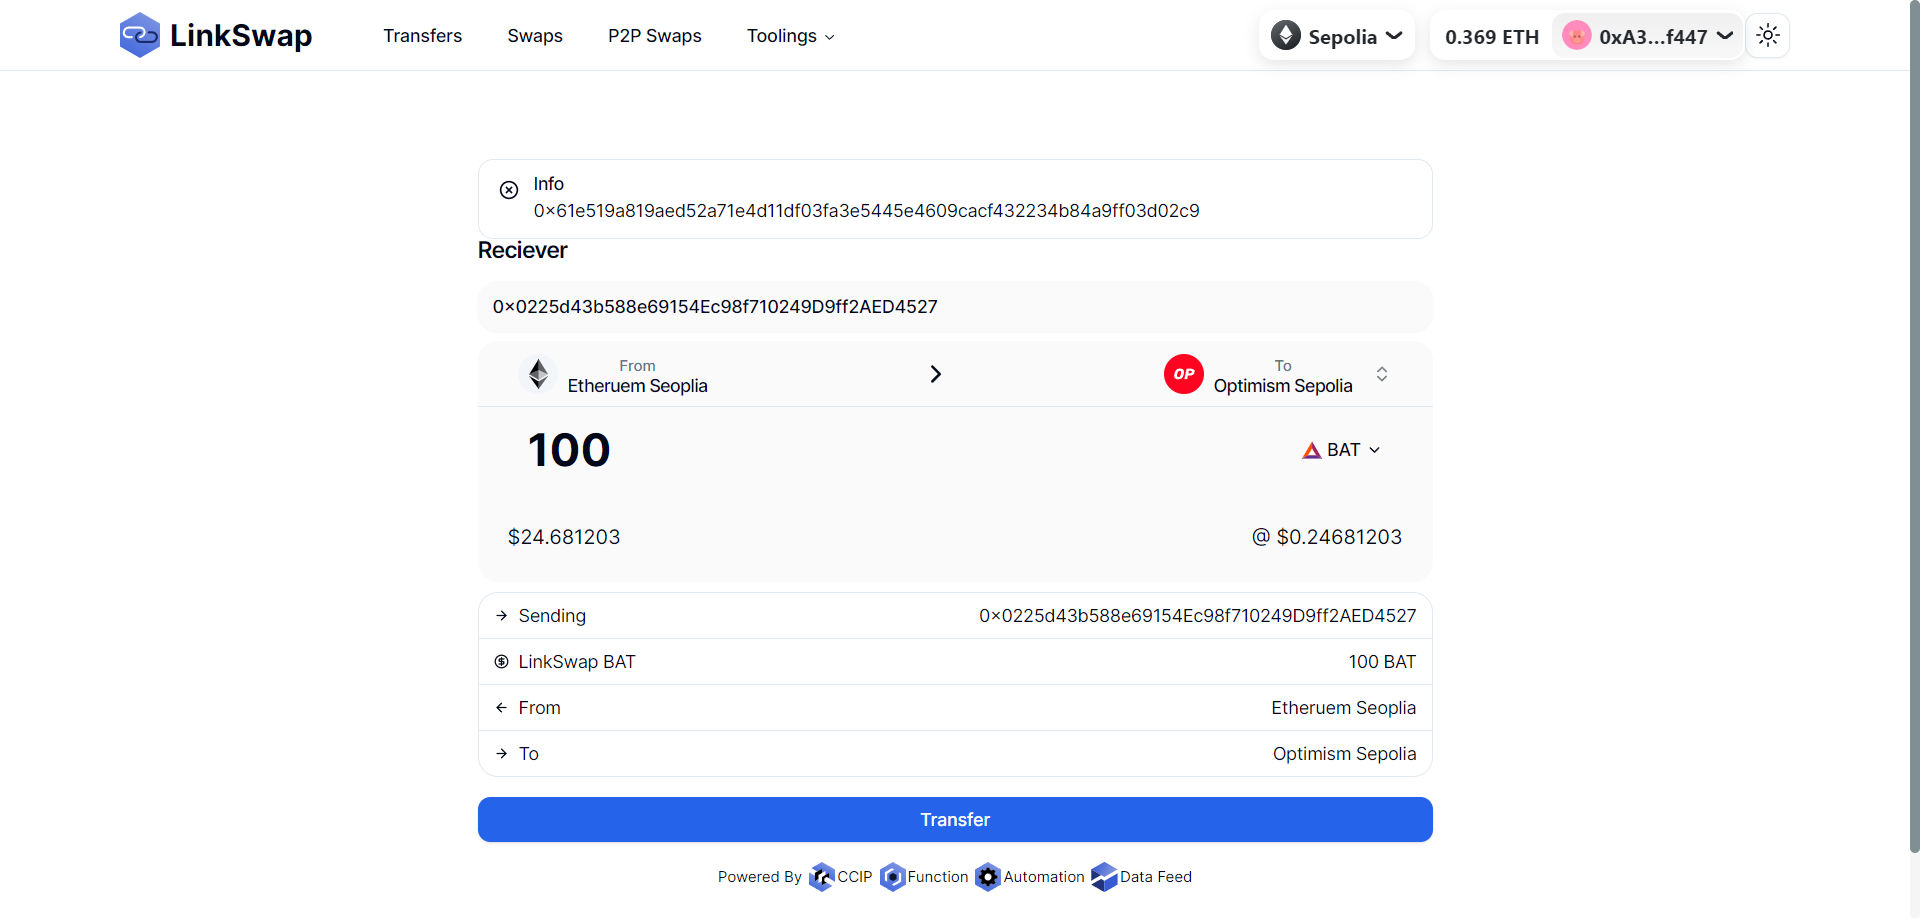This screenshot has width=1920, height=918.
Task: Click the page vertical scrollbar
Action: tap(1914, 425)
